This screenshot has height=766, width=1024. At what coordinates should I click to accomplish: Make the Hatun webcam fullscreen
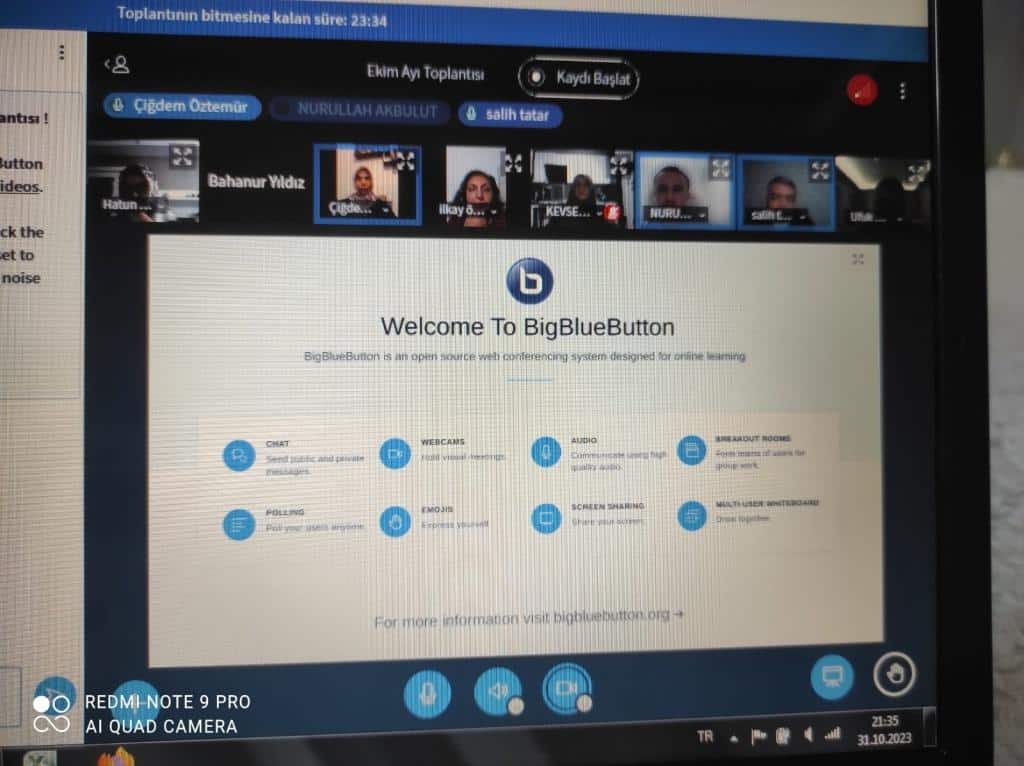tap(182, 157)
